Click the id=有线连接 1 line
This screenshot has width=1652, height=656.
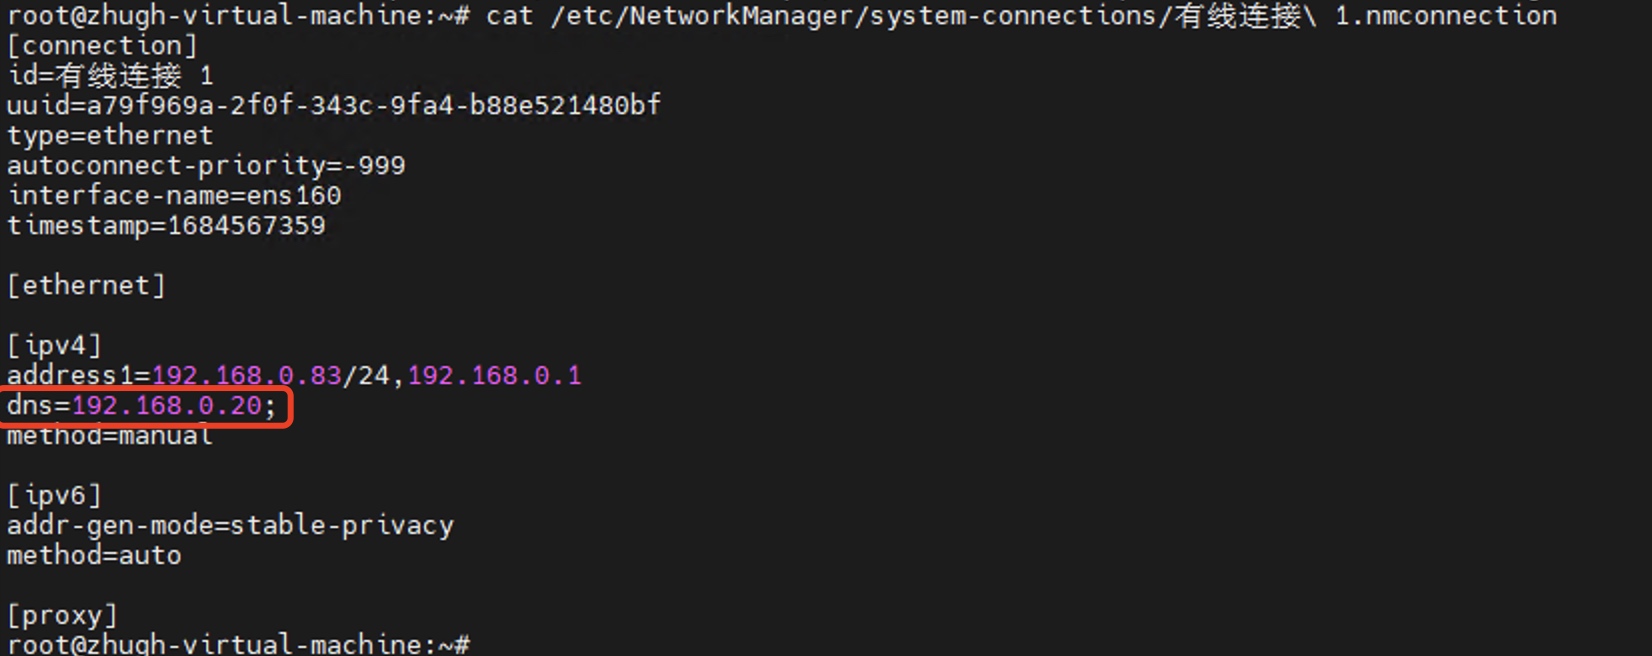[x=110, y=76]
